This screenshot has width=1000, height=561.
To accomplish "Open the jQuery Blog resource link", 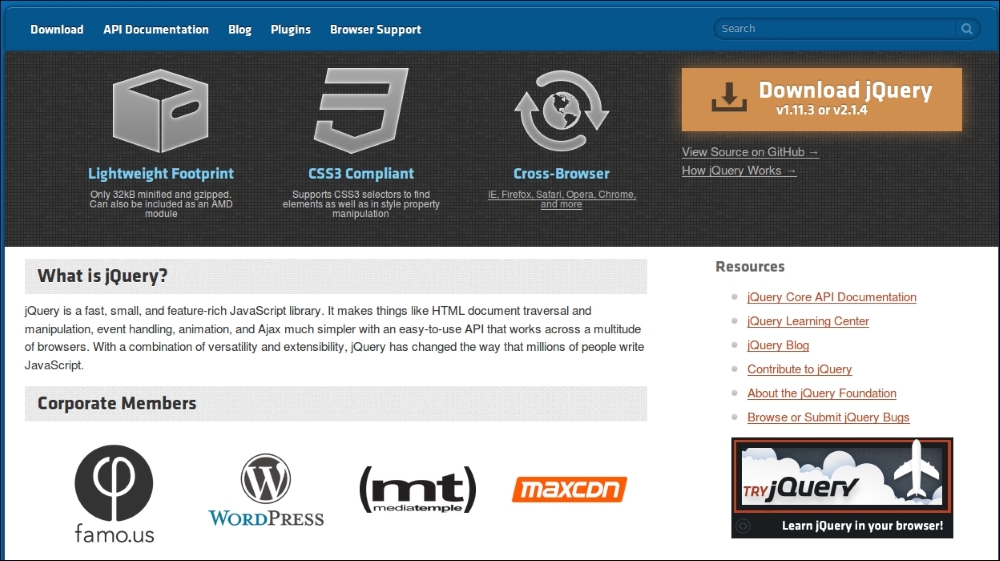I will pyautogui.click(x=778, y=345).
